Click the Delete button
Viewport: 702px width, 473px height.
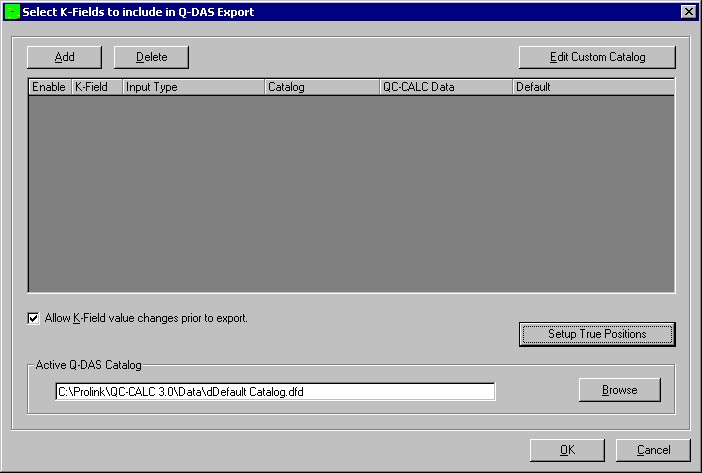[151, 57]
